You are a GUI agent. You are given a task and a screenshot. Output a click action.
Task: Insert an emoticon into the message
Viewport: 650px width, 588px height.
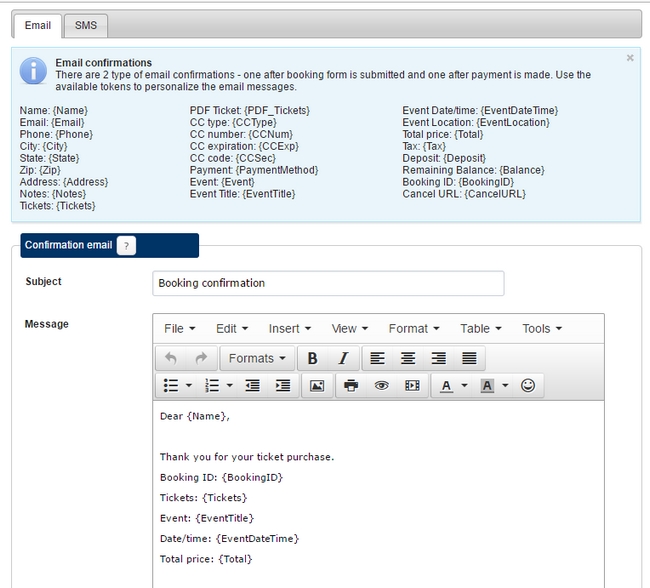click(528, 385)
